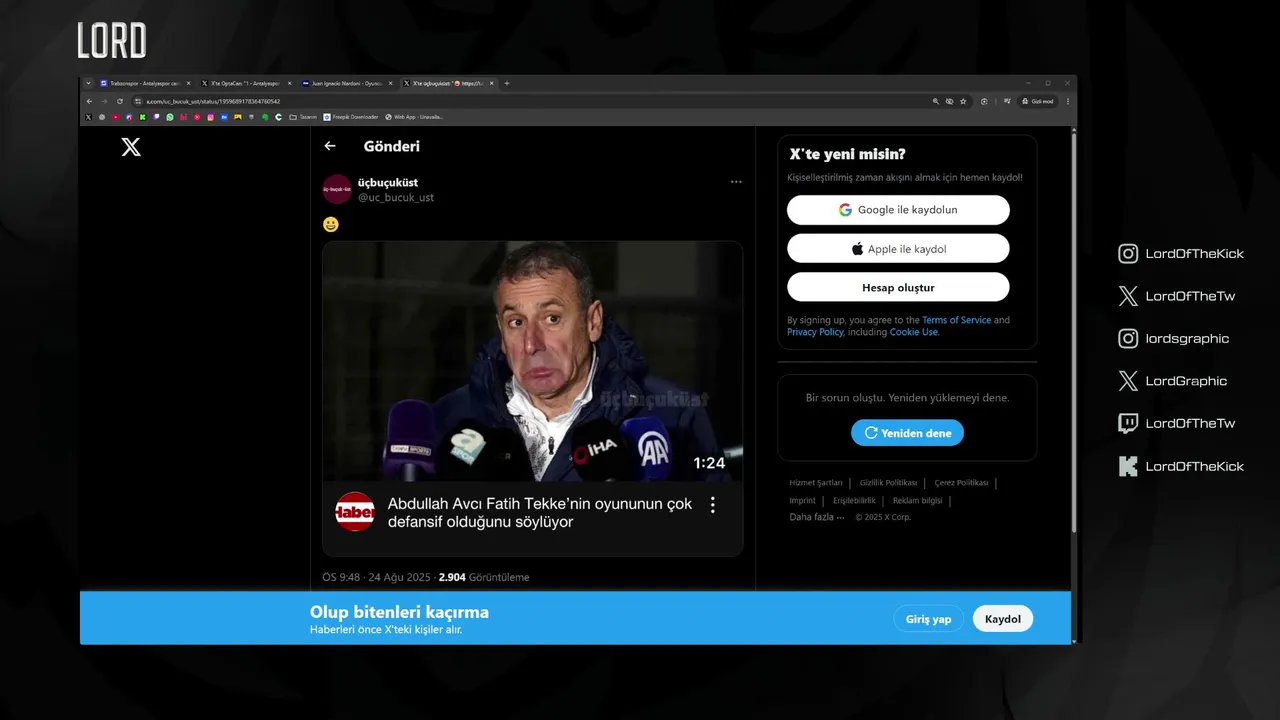Open the WhatsApp bookmark icon

[170, 117]
